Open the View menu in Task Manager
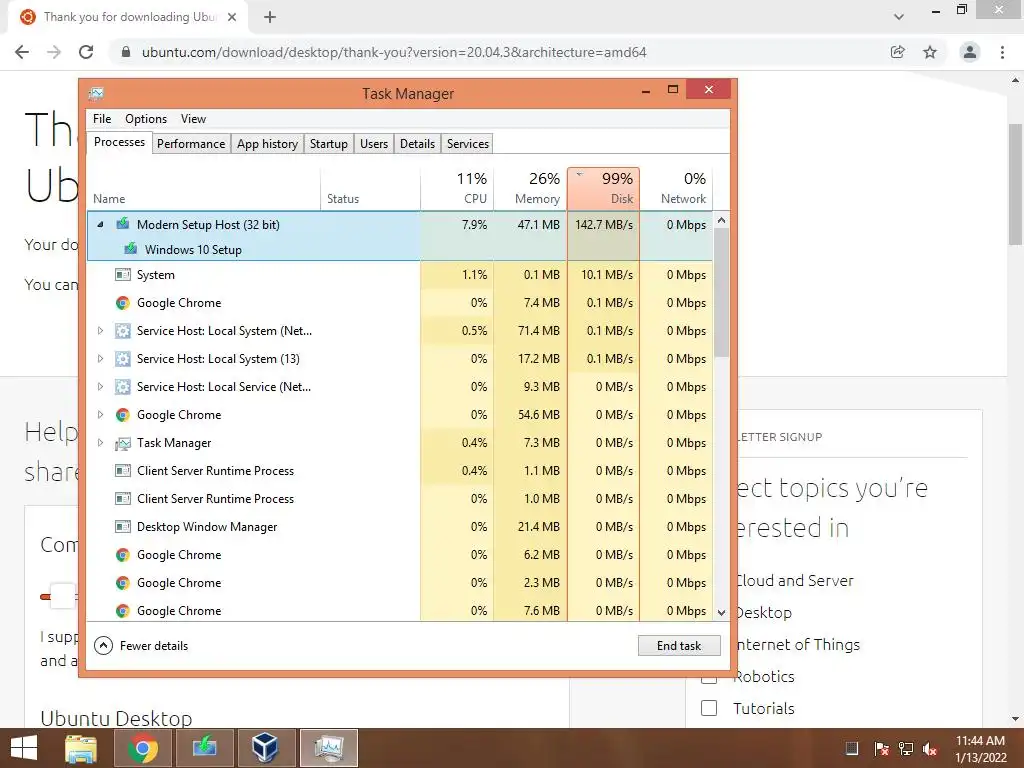This screenshot has height=768, width=1024. (193, 119)
